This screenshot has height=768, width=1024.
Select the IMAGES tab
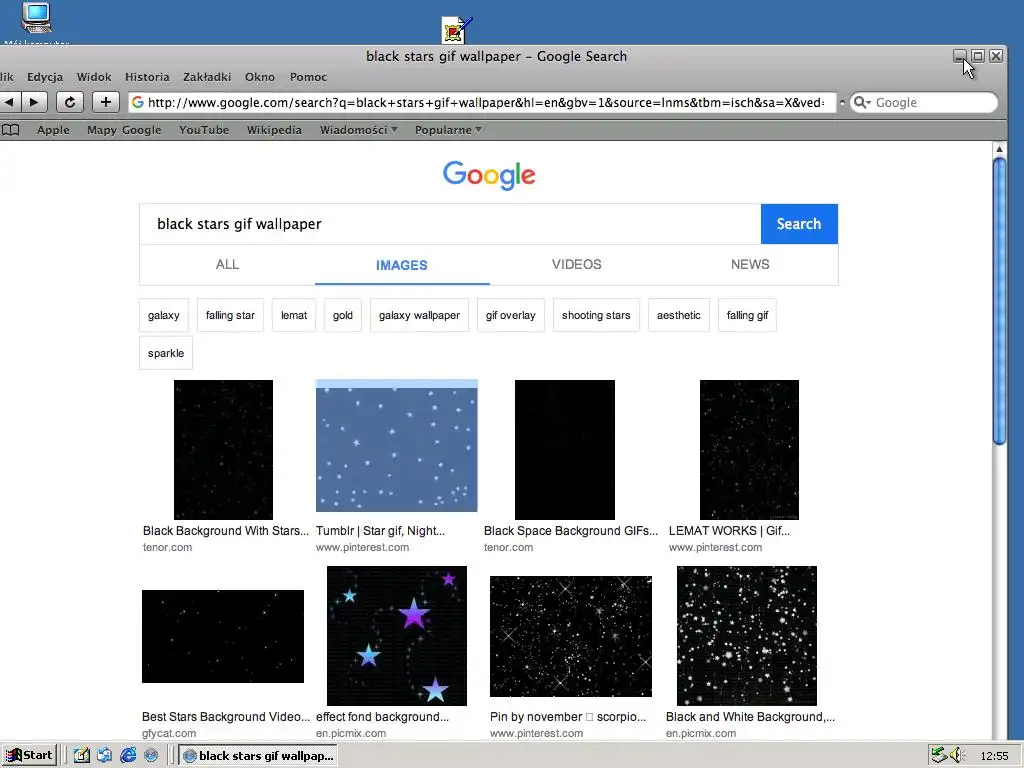pyautogui.click(x=402, y=265)
